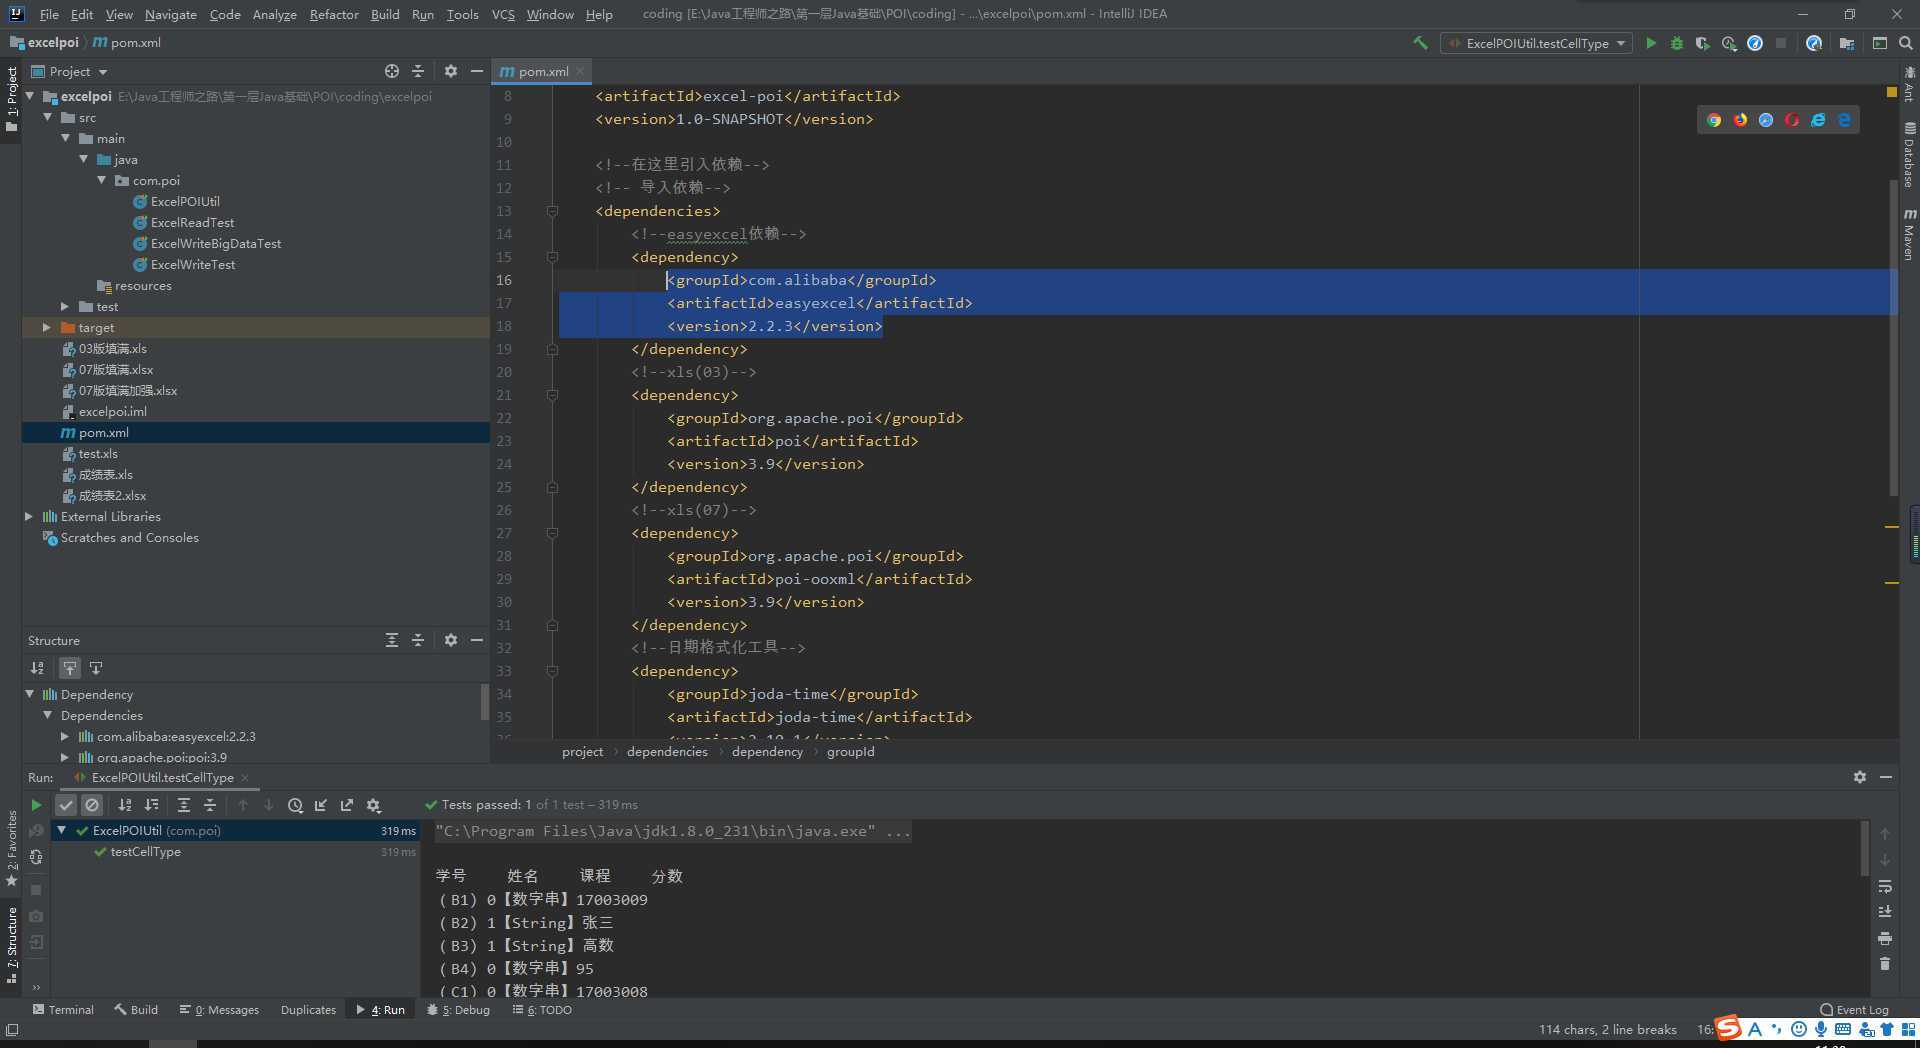1920x1048 pixels.
Task: Open the Project view dropdown arrow
Action: 103,72
